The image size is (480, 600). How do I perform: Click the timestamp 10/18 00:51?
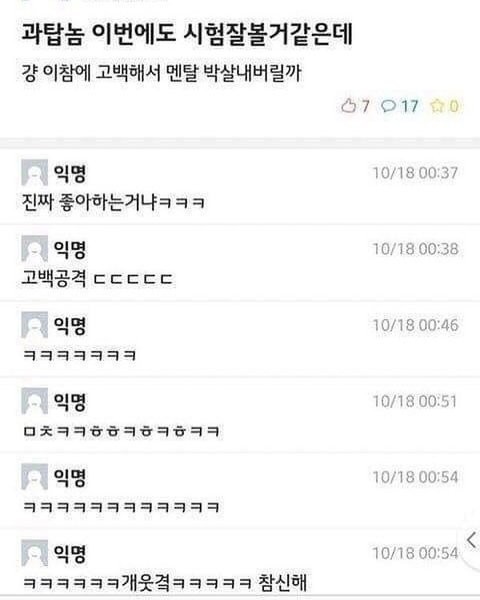pyautogui.click(x=415, y=401)
